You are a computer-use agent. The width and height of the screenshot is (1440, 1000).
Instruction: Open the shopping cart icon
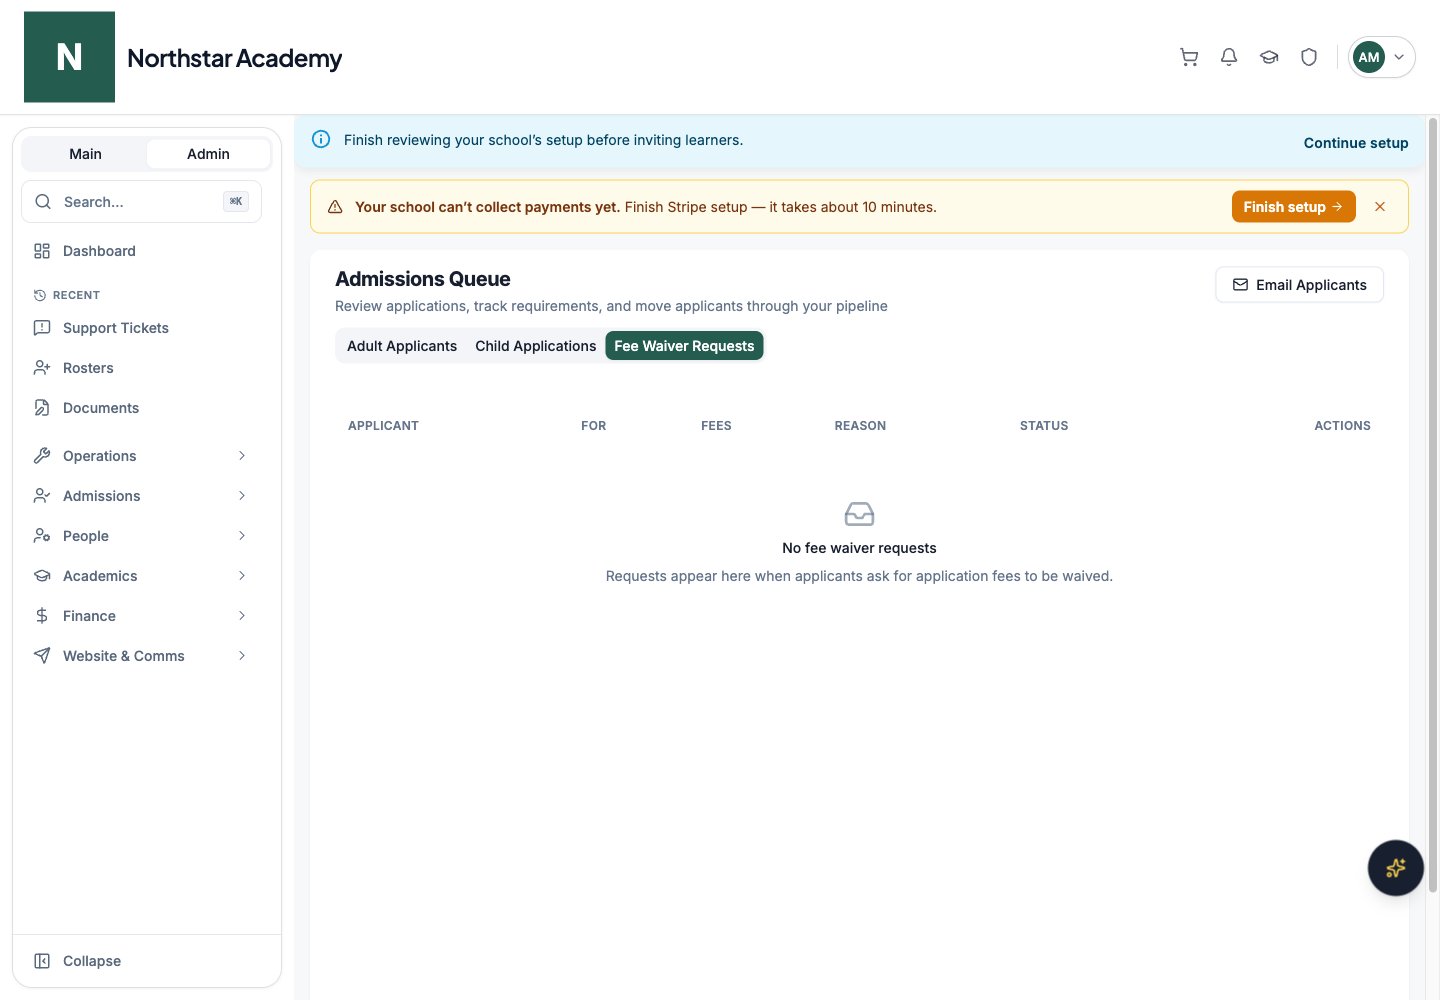(1189, 57)
